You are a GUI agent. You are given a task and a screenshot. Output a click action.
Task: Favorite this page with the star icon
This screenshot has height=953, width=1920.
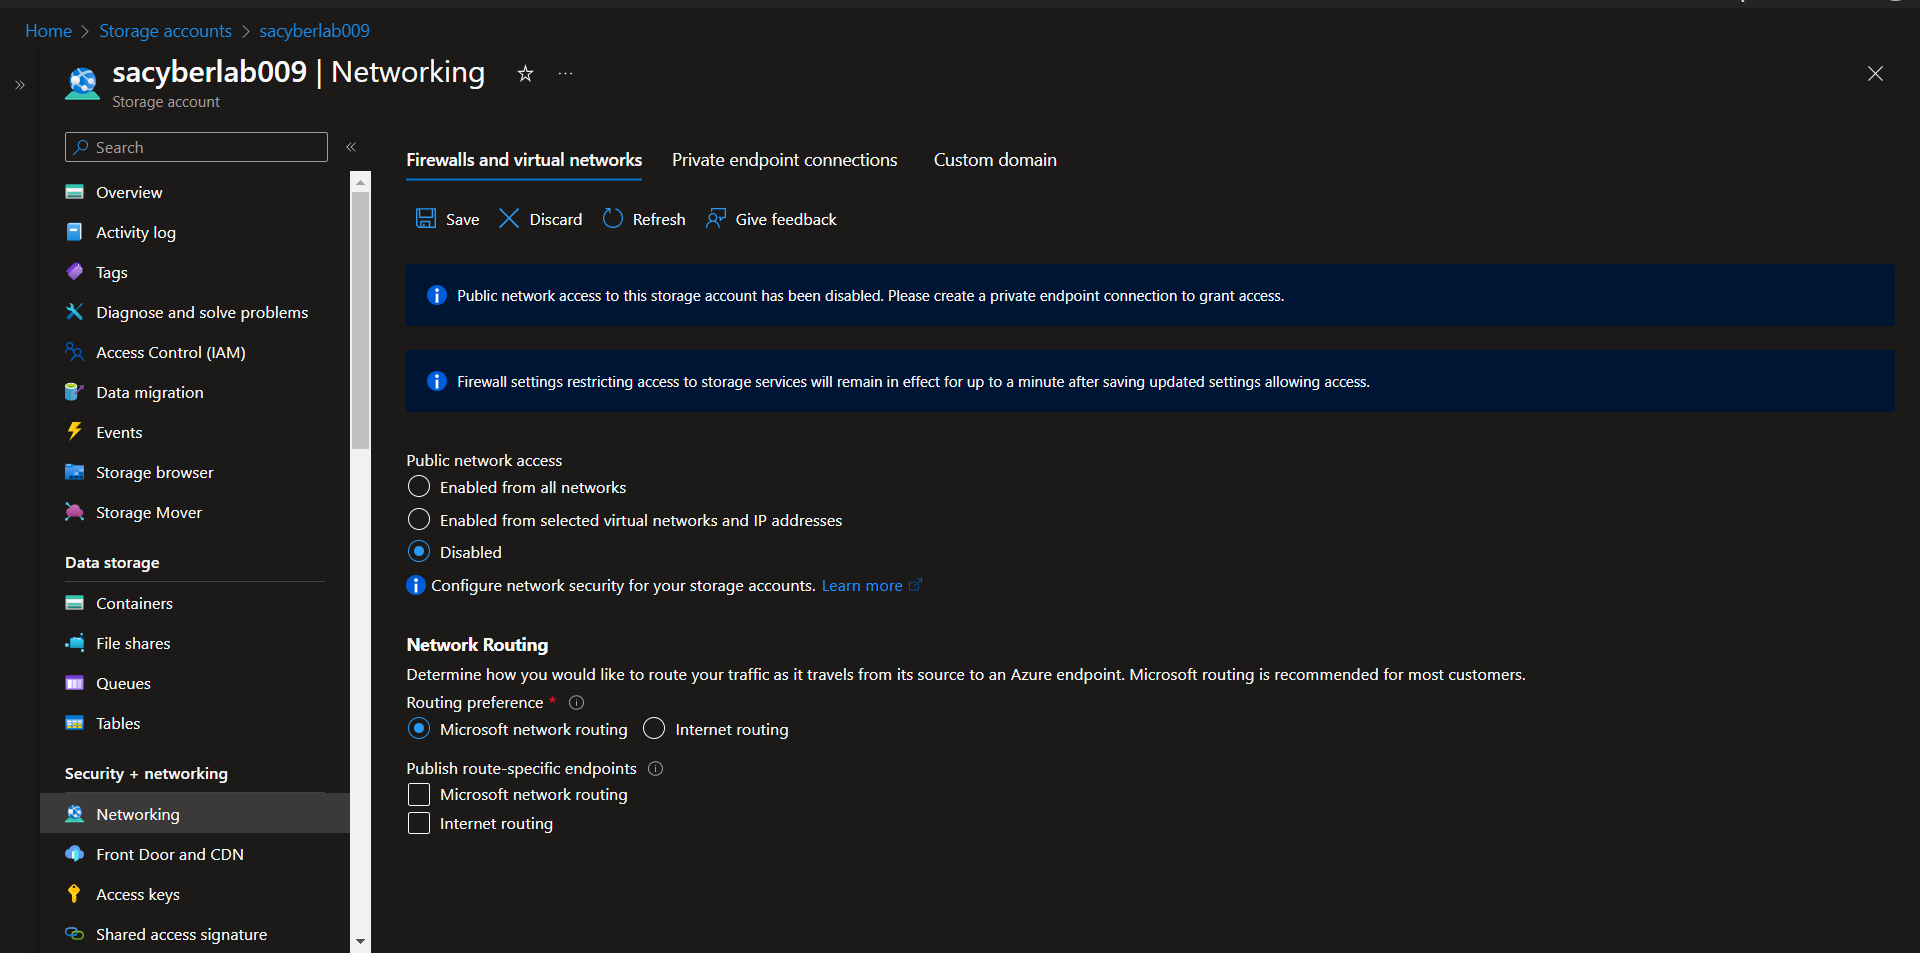[x=525, y=73]
